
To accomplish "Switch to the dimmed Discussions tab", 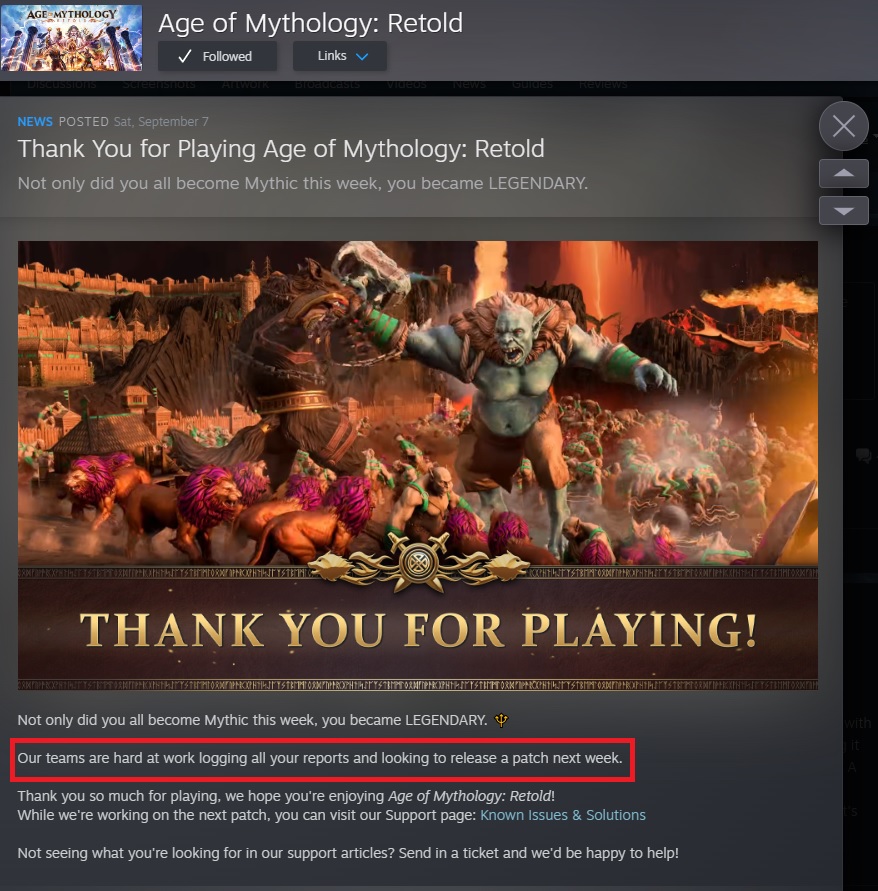I will coord(61,84).
